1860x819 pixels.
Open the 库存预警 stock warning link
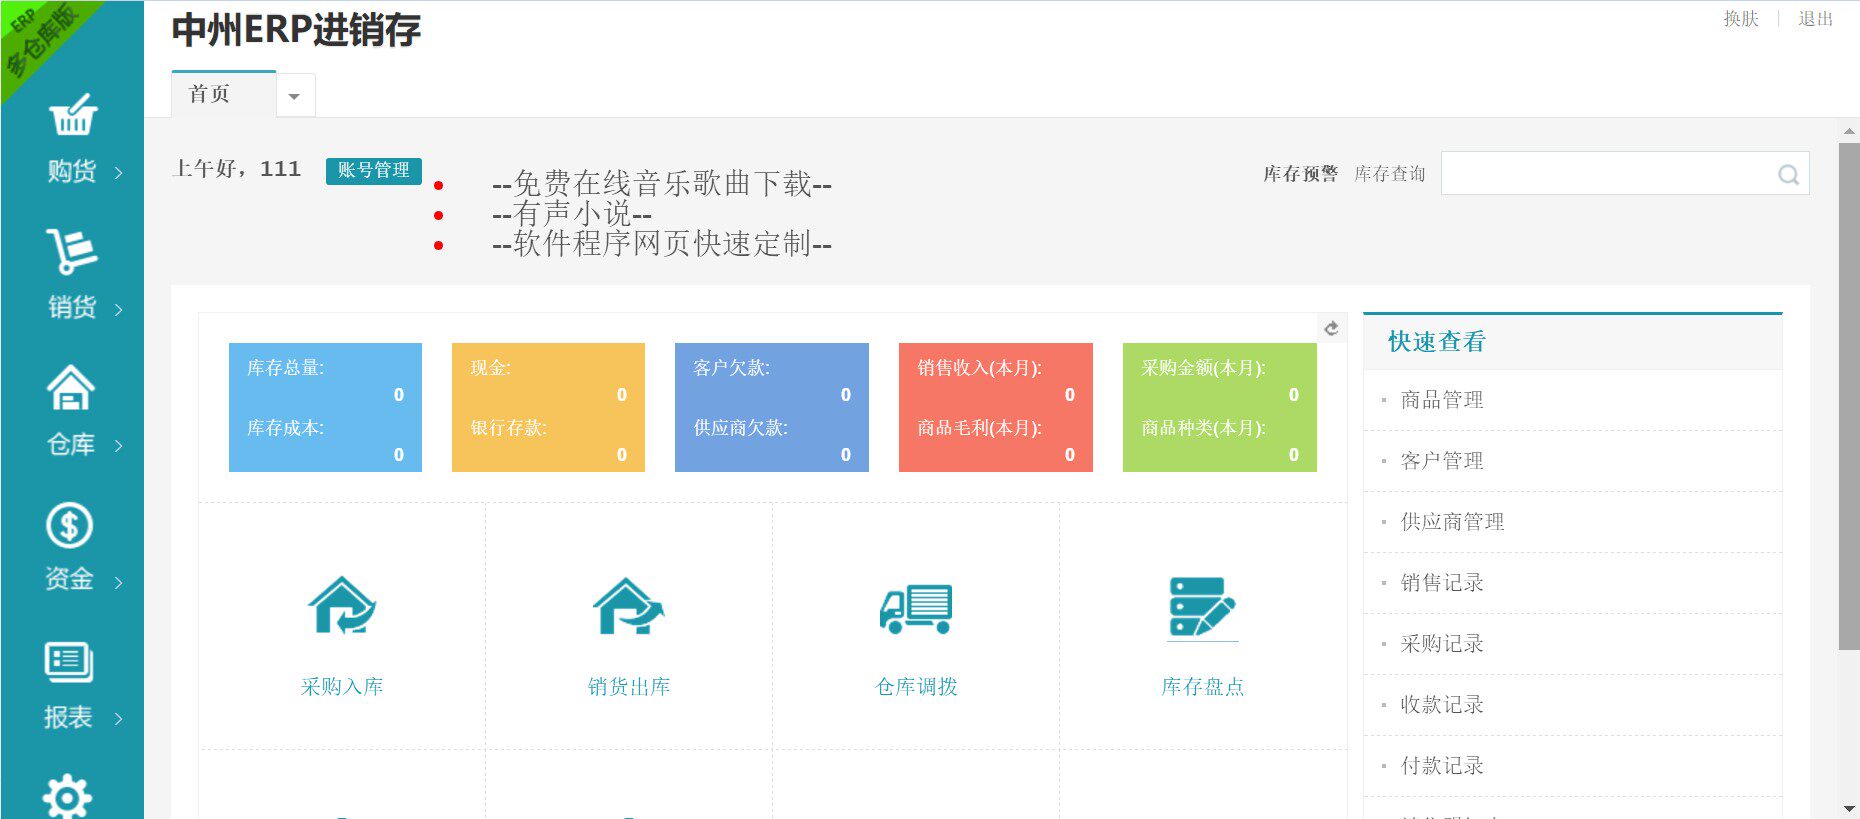tap(1300, 174)
